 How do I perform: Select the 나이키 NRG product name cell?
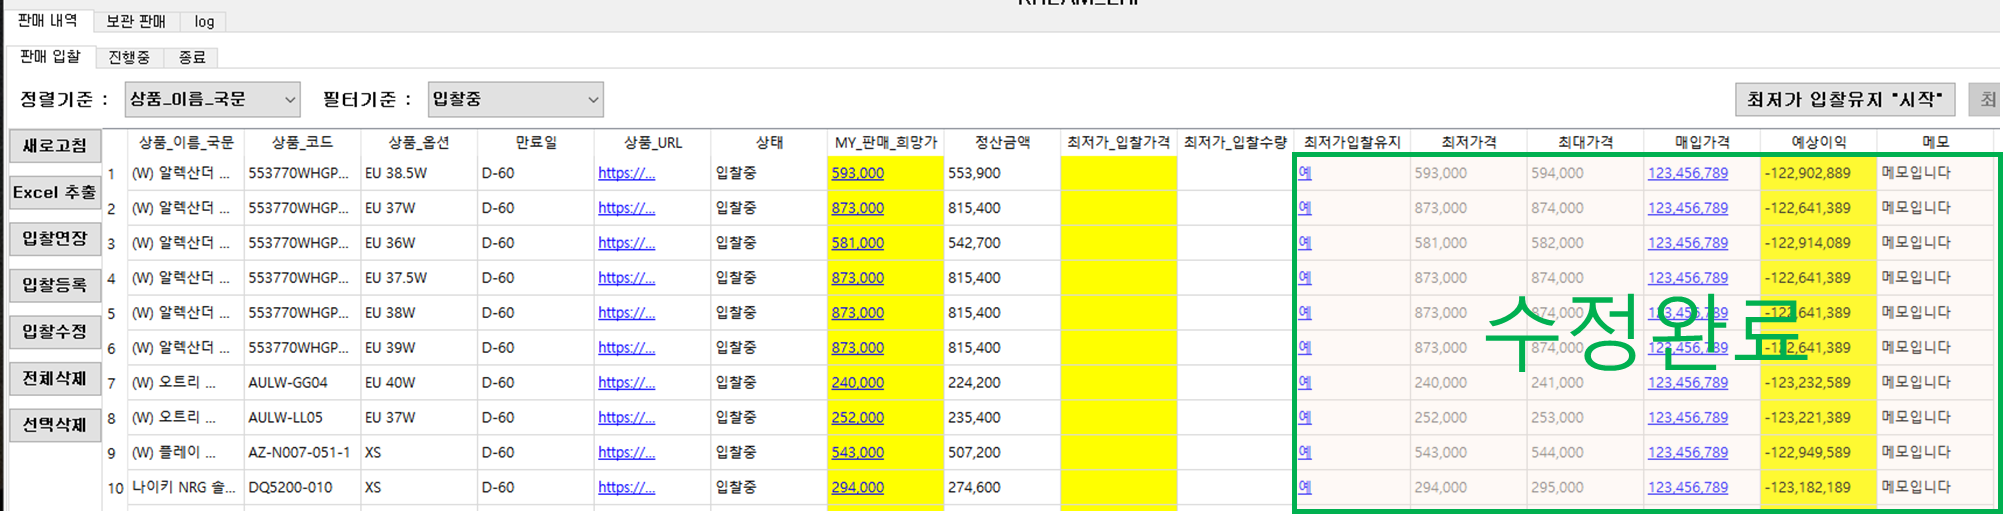pos(186,488)
